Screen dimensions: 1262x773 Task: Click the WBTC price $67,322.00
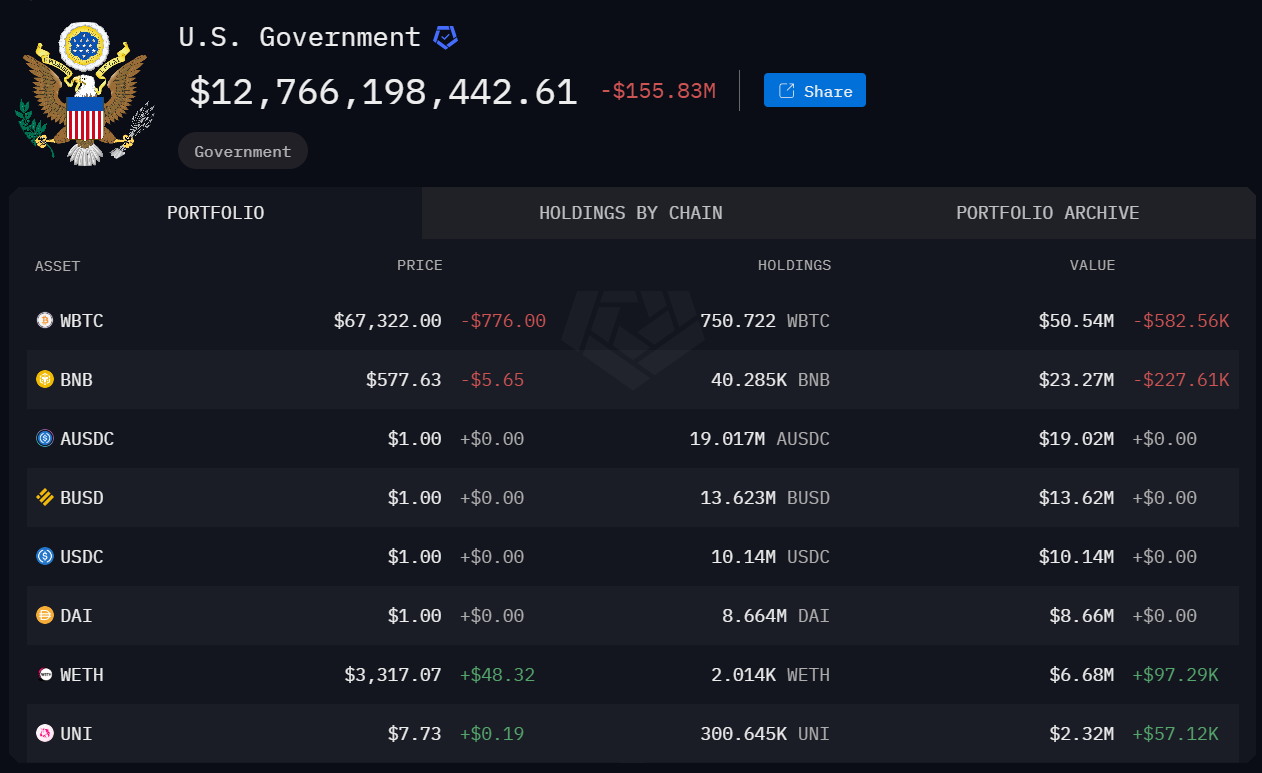point(388,321)
